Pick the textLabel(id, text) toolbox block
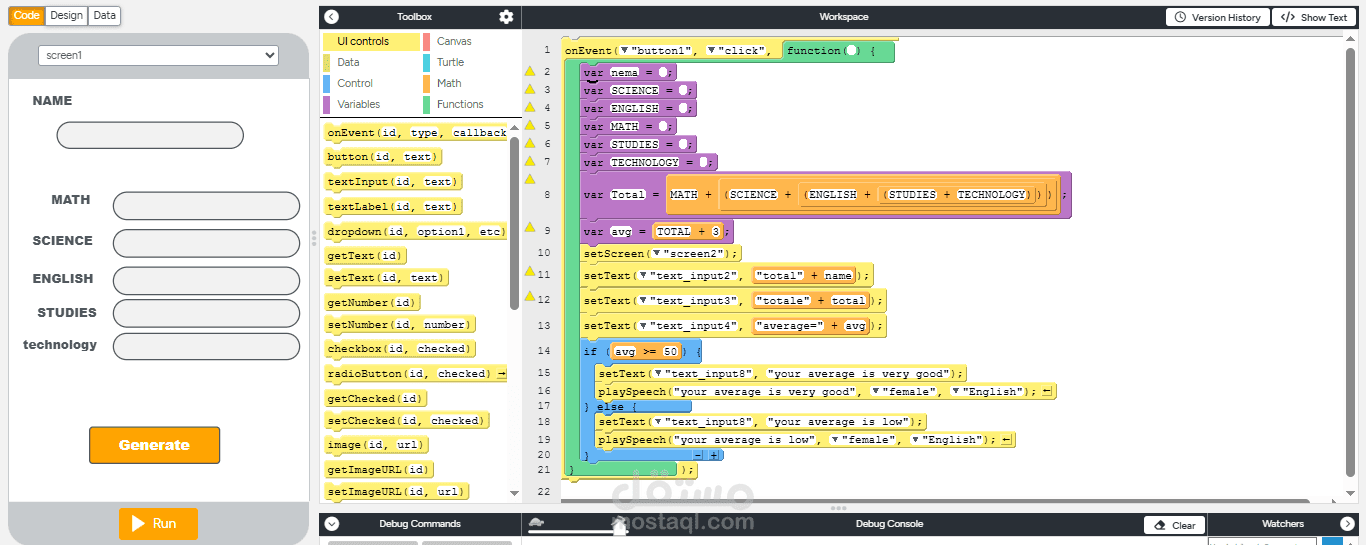Viewport: 1366px width, 545px height. pyautogui.click(x=392, y=207)
